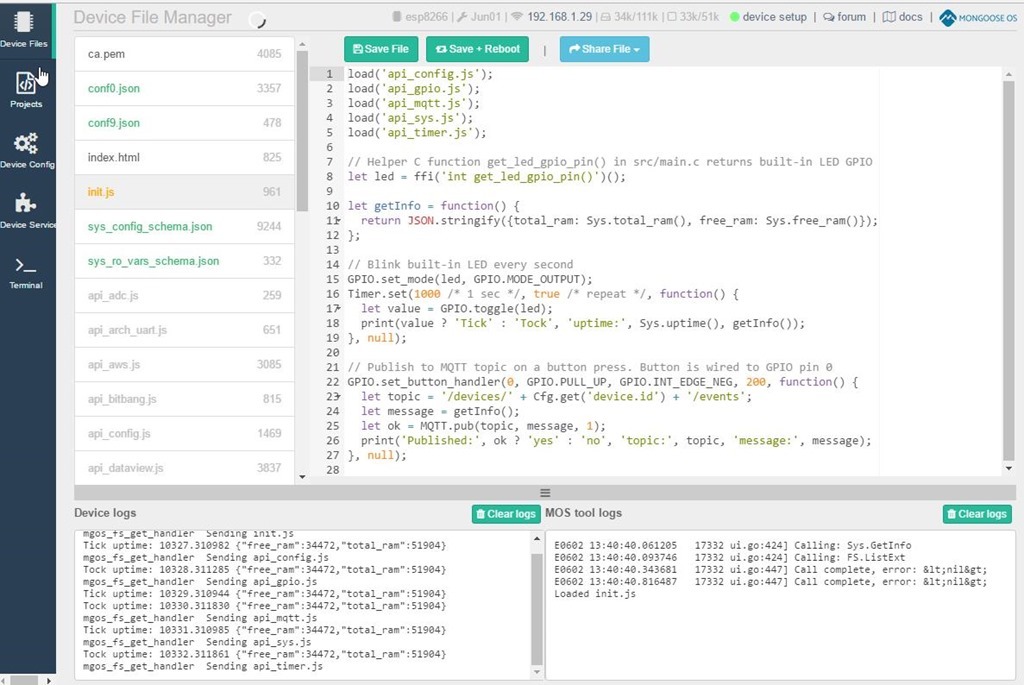Open the Terminal sidebar icon

[x=26, y=270]
